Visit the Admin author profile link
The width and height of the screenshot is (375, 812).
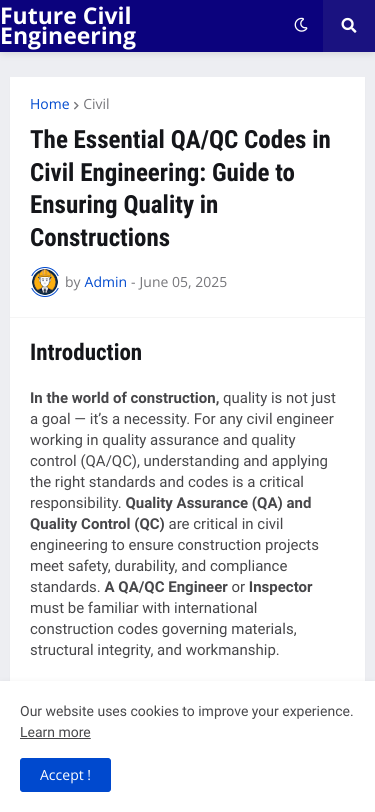pos(106,282)
